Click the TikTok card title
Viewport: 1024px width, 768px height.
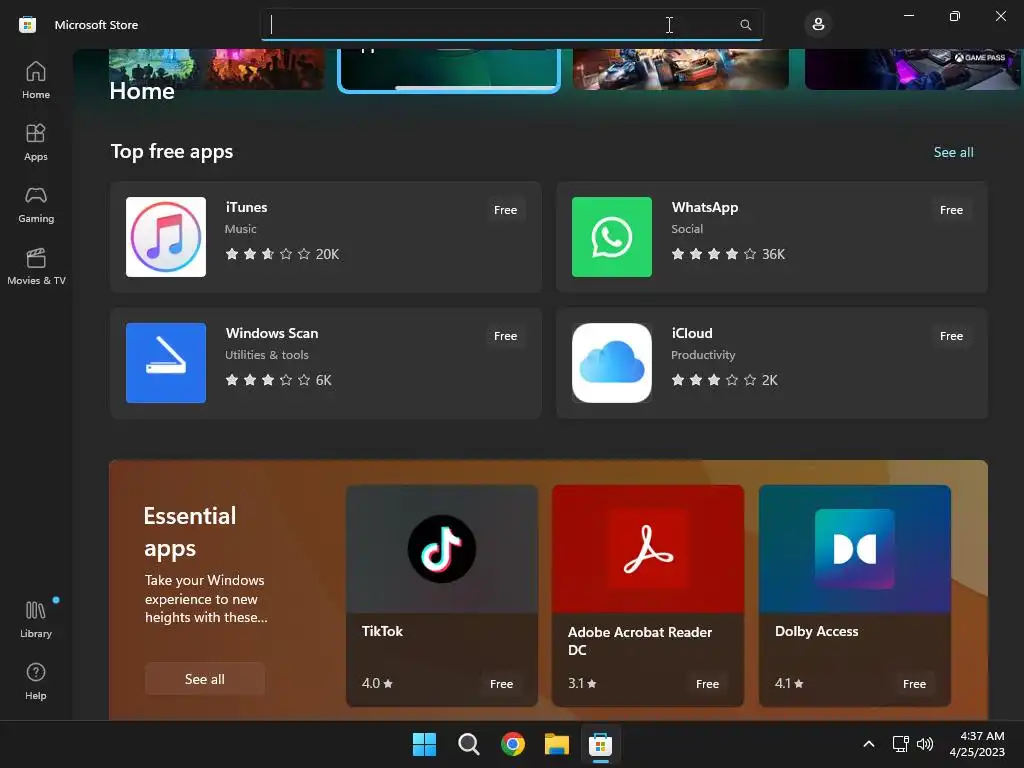(x=382, y=631)
